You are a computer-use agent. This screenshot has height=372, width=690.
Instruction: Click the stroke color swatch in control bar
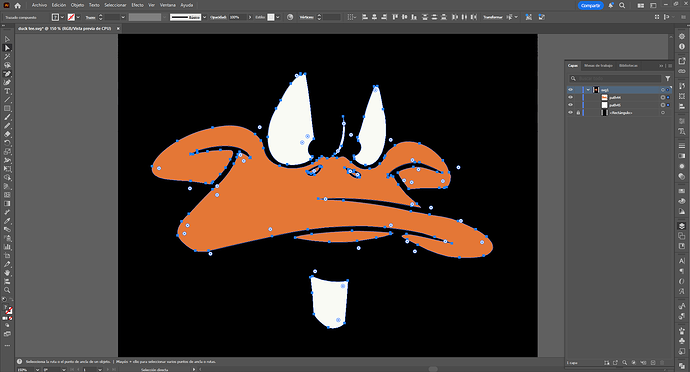[71, 17]
